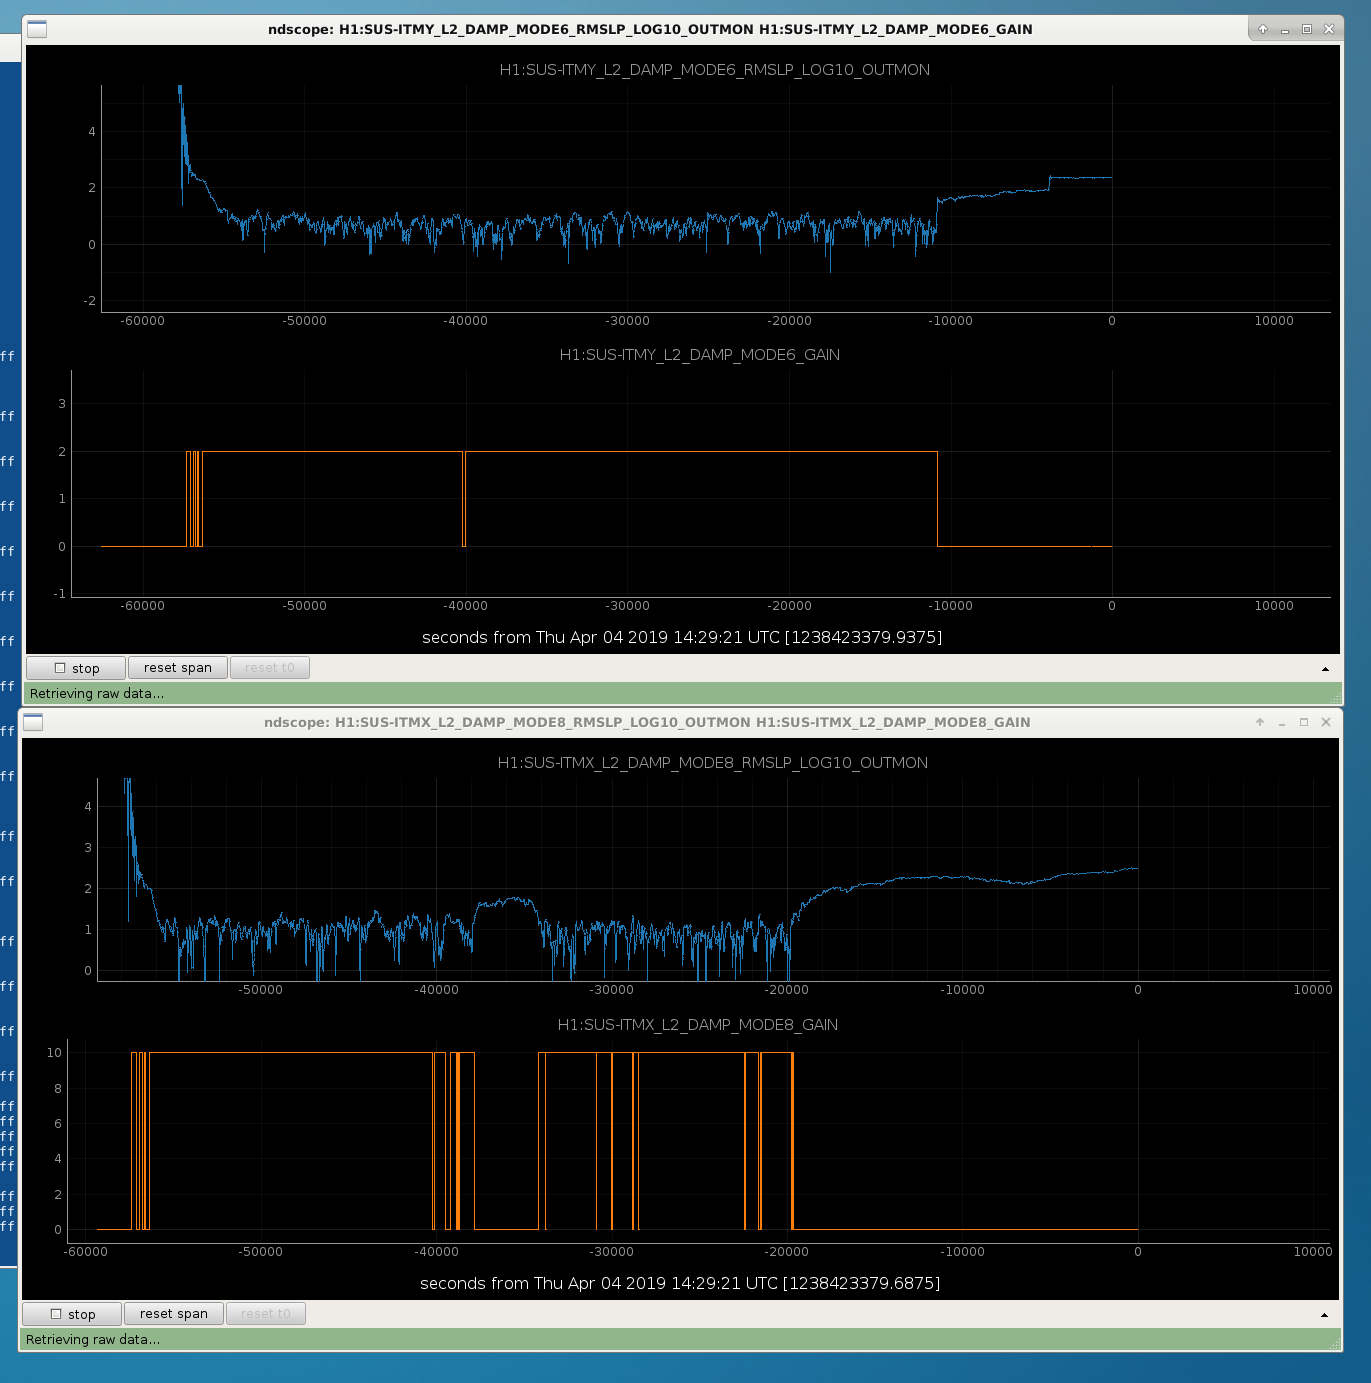Click reset t0 in the ITMY MODE6 window
The height and width of the screenshot is (1383, 1371).
click(x=270, y=668)
